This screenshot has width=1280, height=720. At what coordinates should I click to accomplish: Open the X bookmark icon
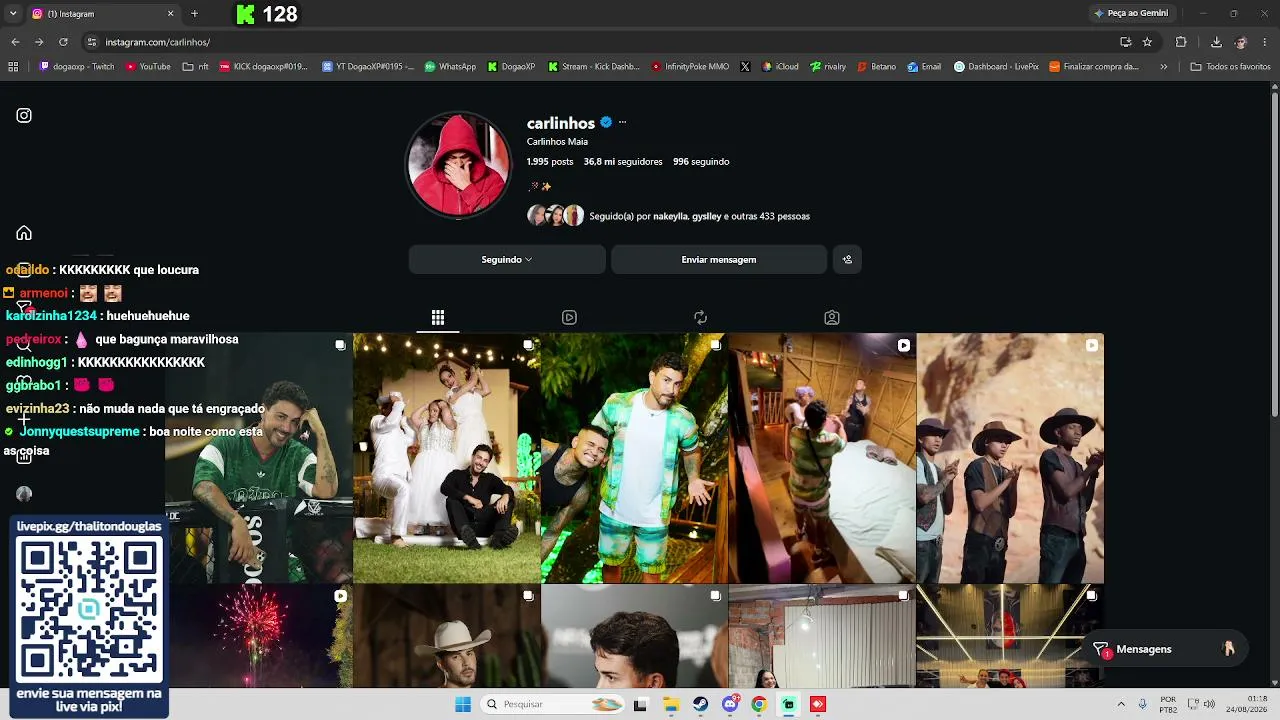[745, 67]
